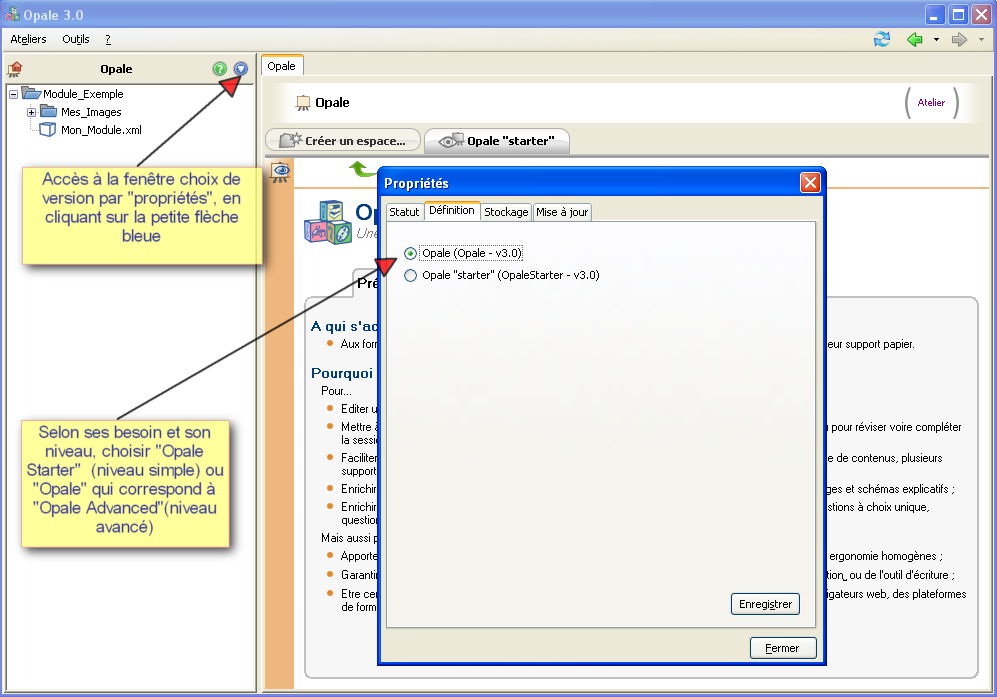The width and height of the screenshot is (997, 697).
Task: Switch to the Mise à jour tab
Action: (x=562, y=212)
